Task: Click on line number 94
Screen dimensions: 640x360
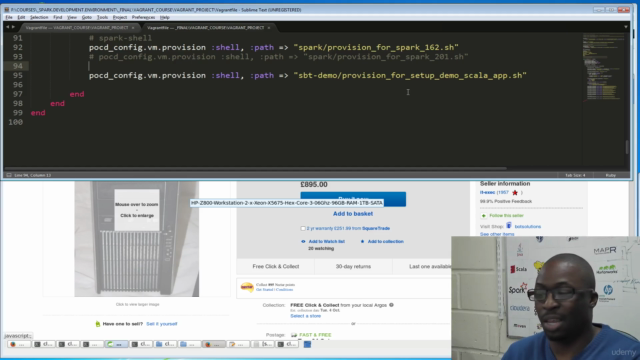Action: pos(18,66)
